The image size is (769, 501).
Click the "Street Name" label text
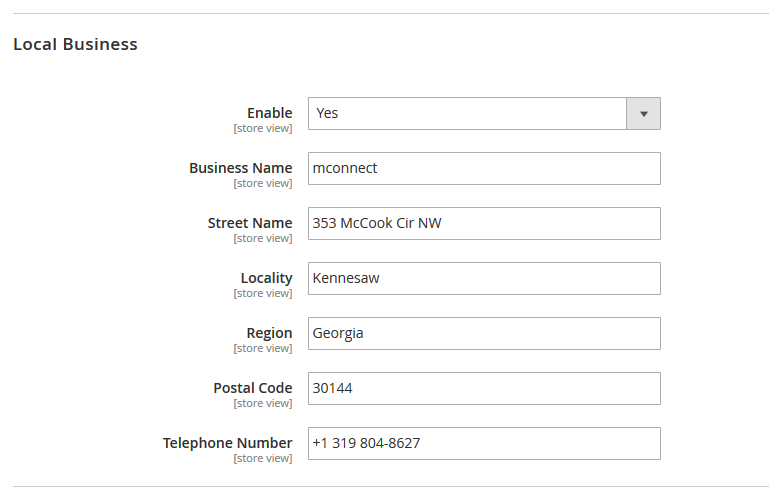250,223
